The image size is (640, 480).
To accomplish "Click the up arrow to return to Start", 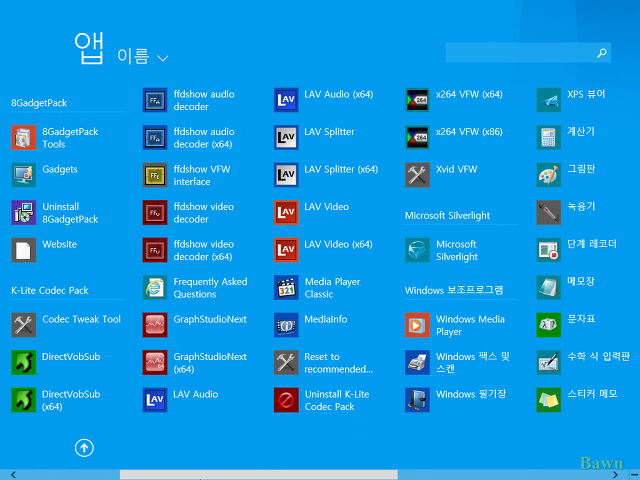I will (84, 448).
